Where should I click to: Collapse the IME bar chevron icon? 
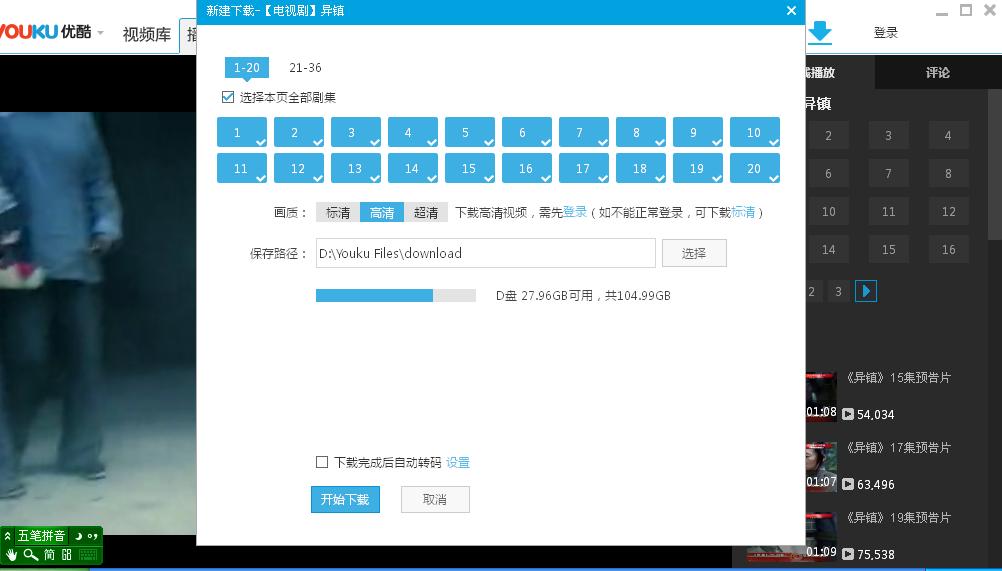tap(8, 535)
